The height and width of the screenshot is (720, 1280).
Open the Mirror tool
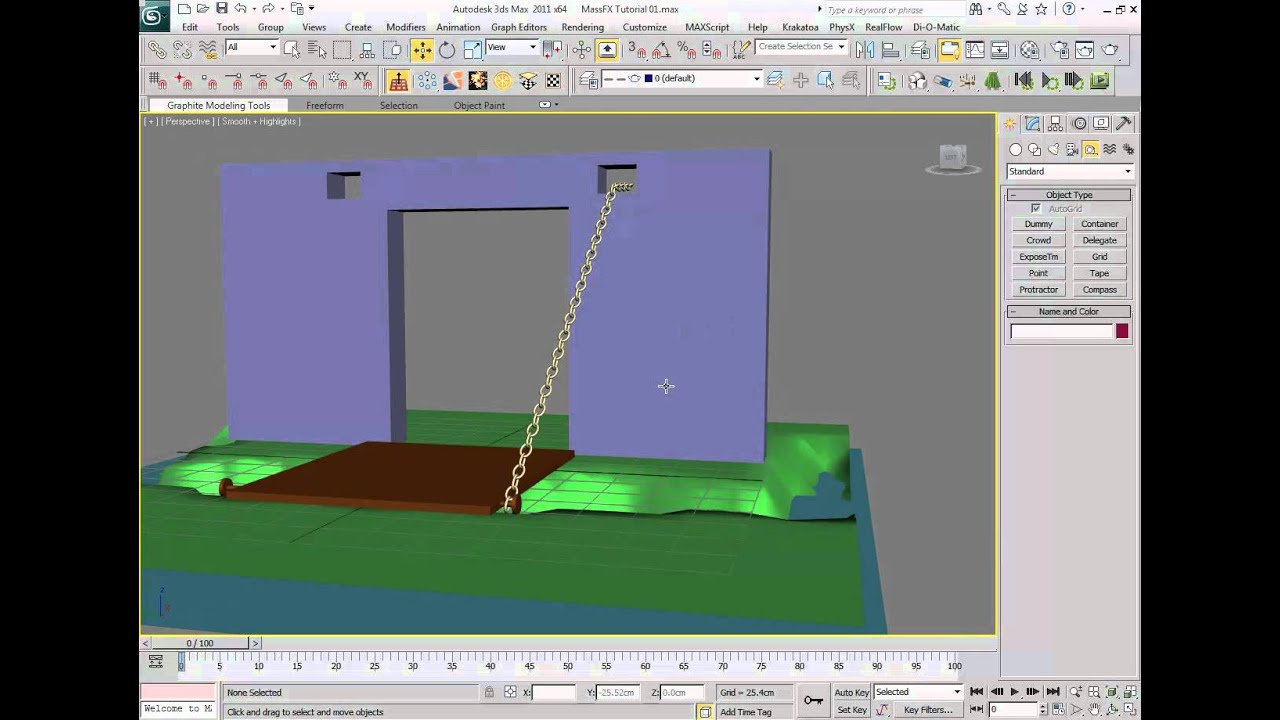point(865,50)
